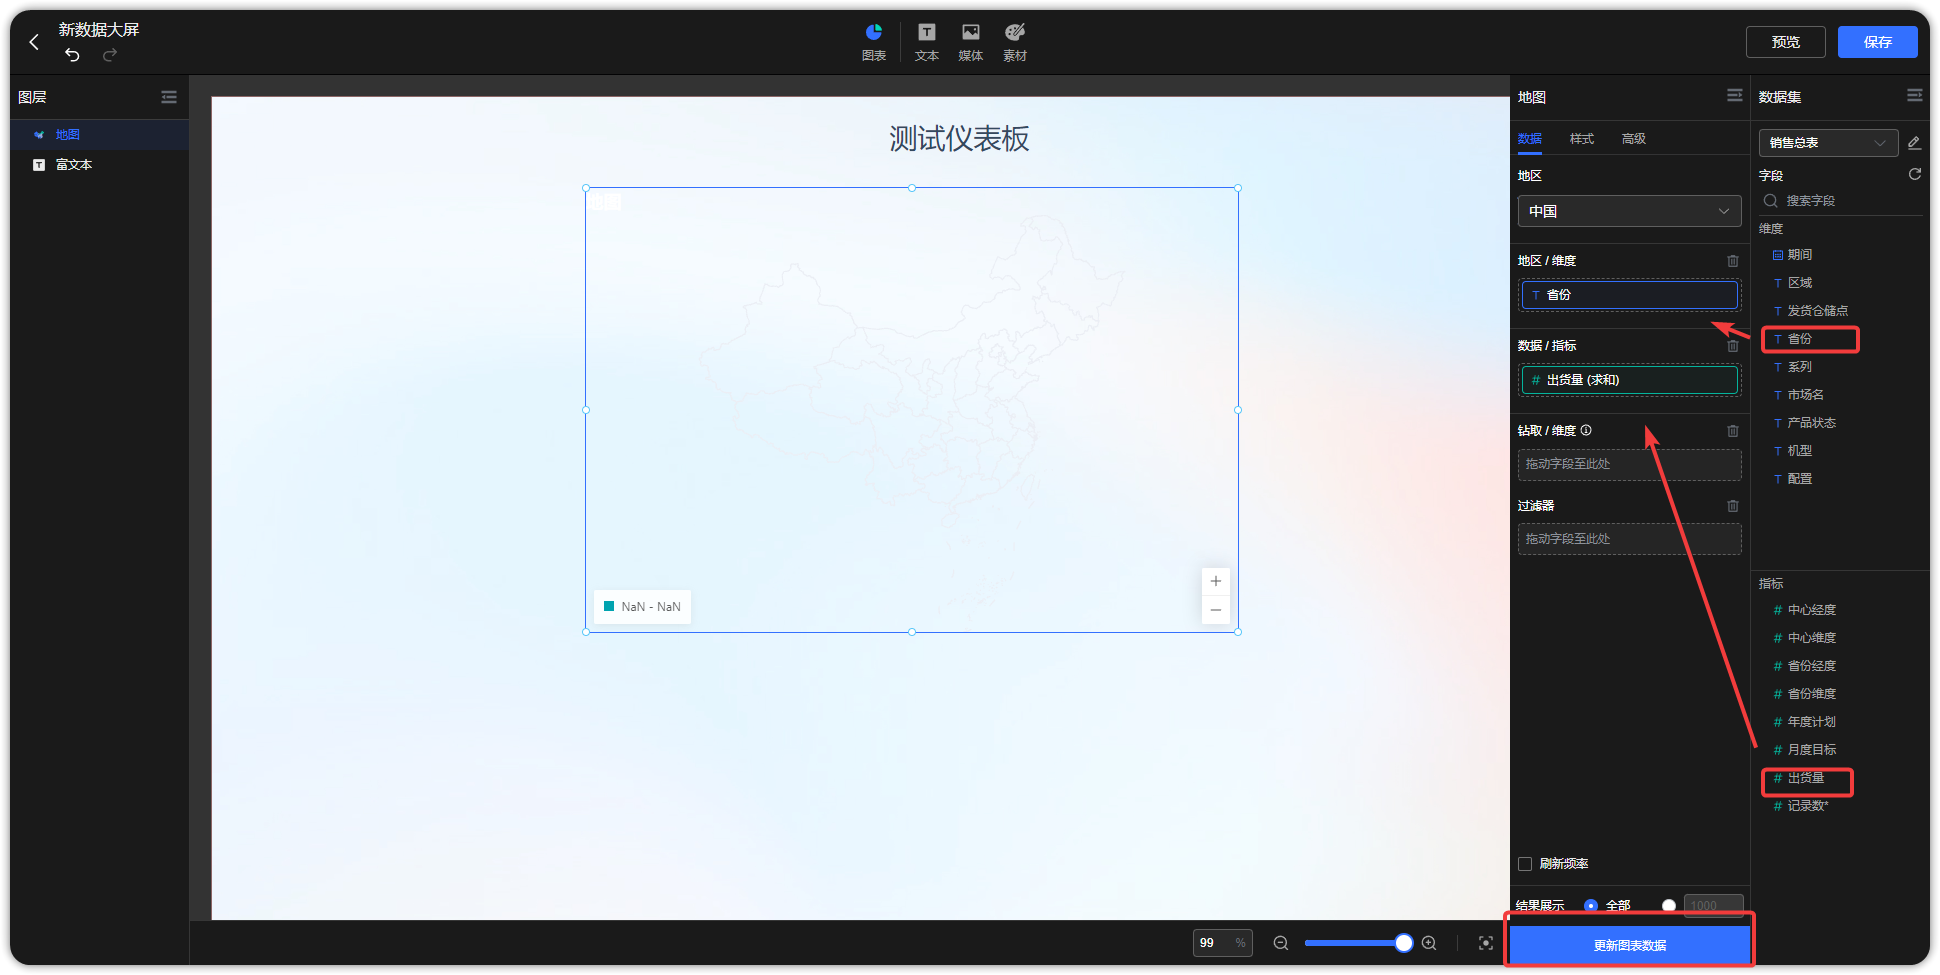Select the 市场名 dimension field
The image size is (1940, 975).
tap(1805, 395)
